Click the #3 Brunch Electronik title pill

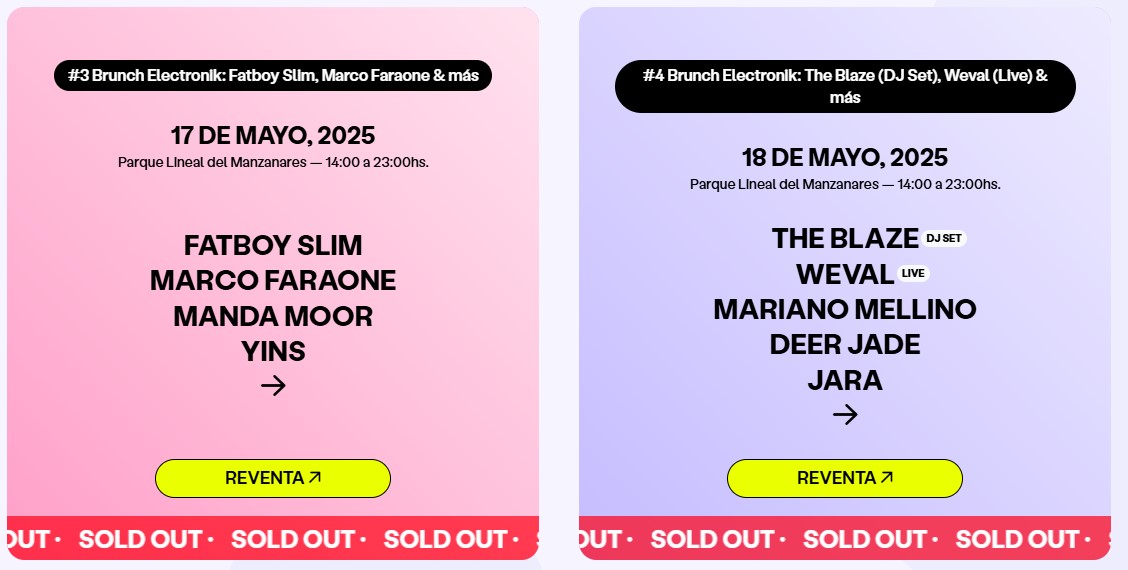coord(273,76)
